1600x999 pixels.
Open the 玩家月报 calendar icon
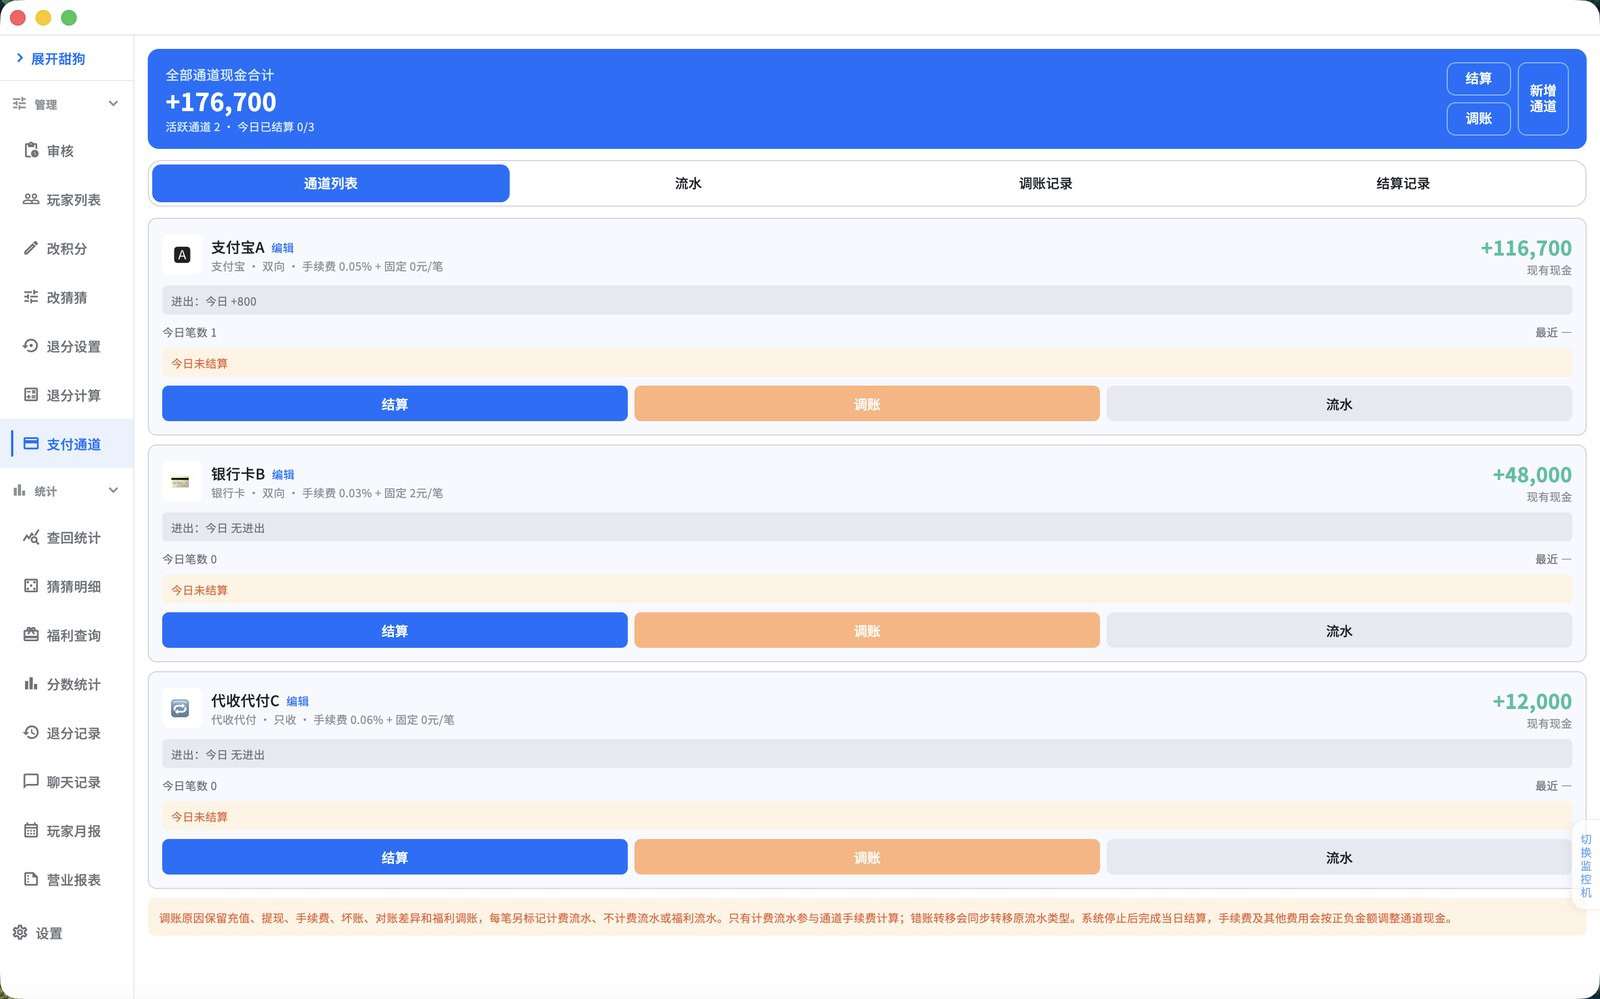31,831
